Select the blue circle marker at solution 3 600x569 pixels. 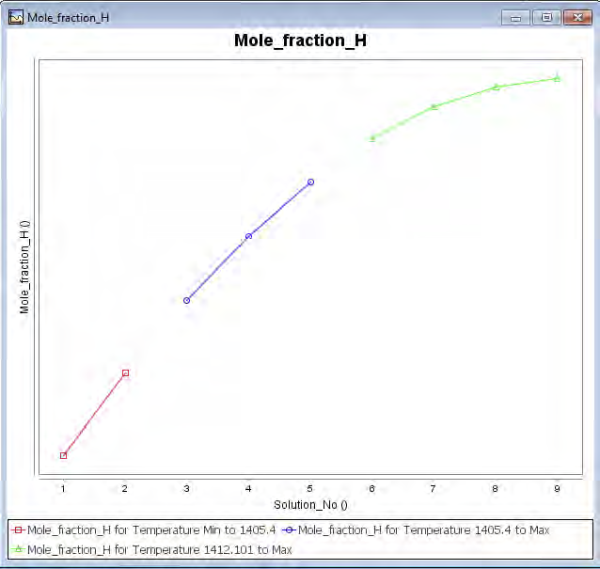[187, 301]
